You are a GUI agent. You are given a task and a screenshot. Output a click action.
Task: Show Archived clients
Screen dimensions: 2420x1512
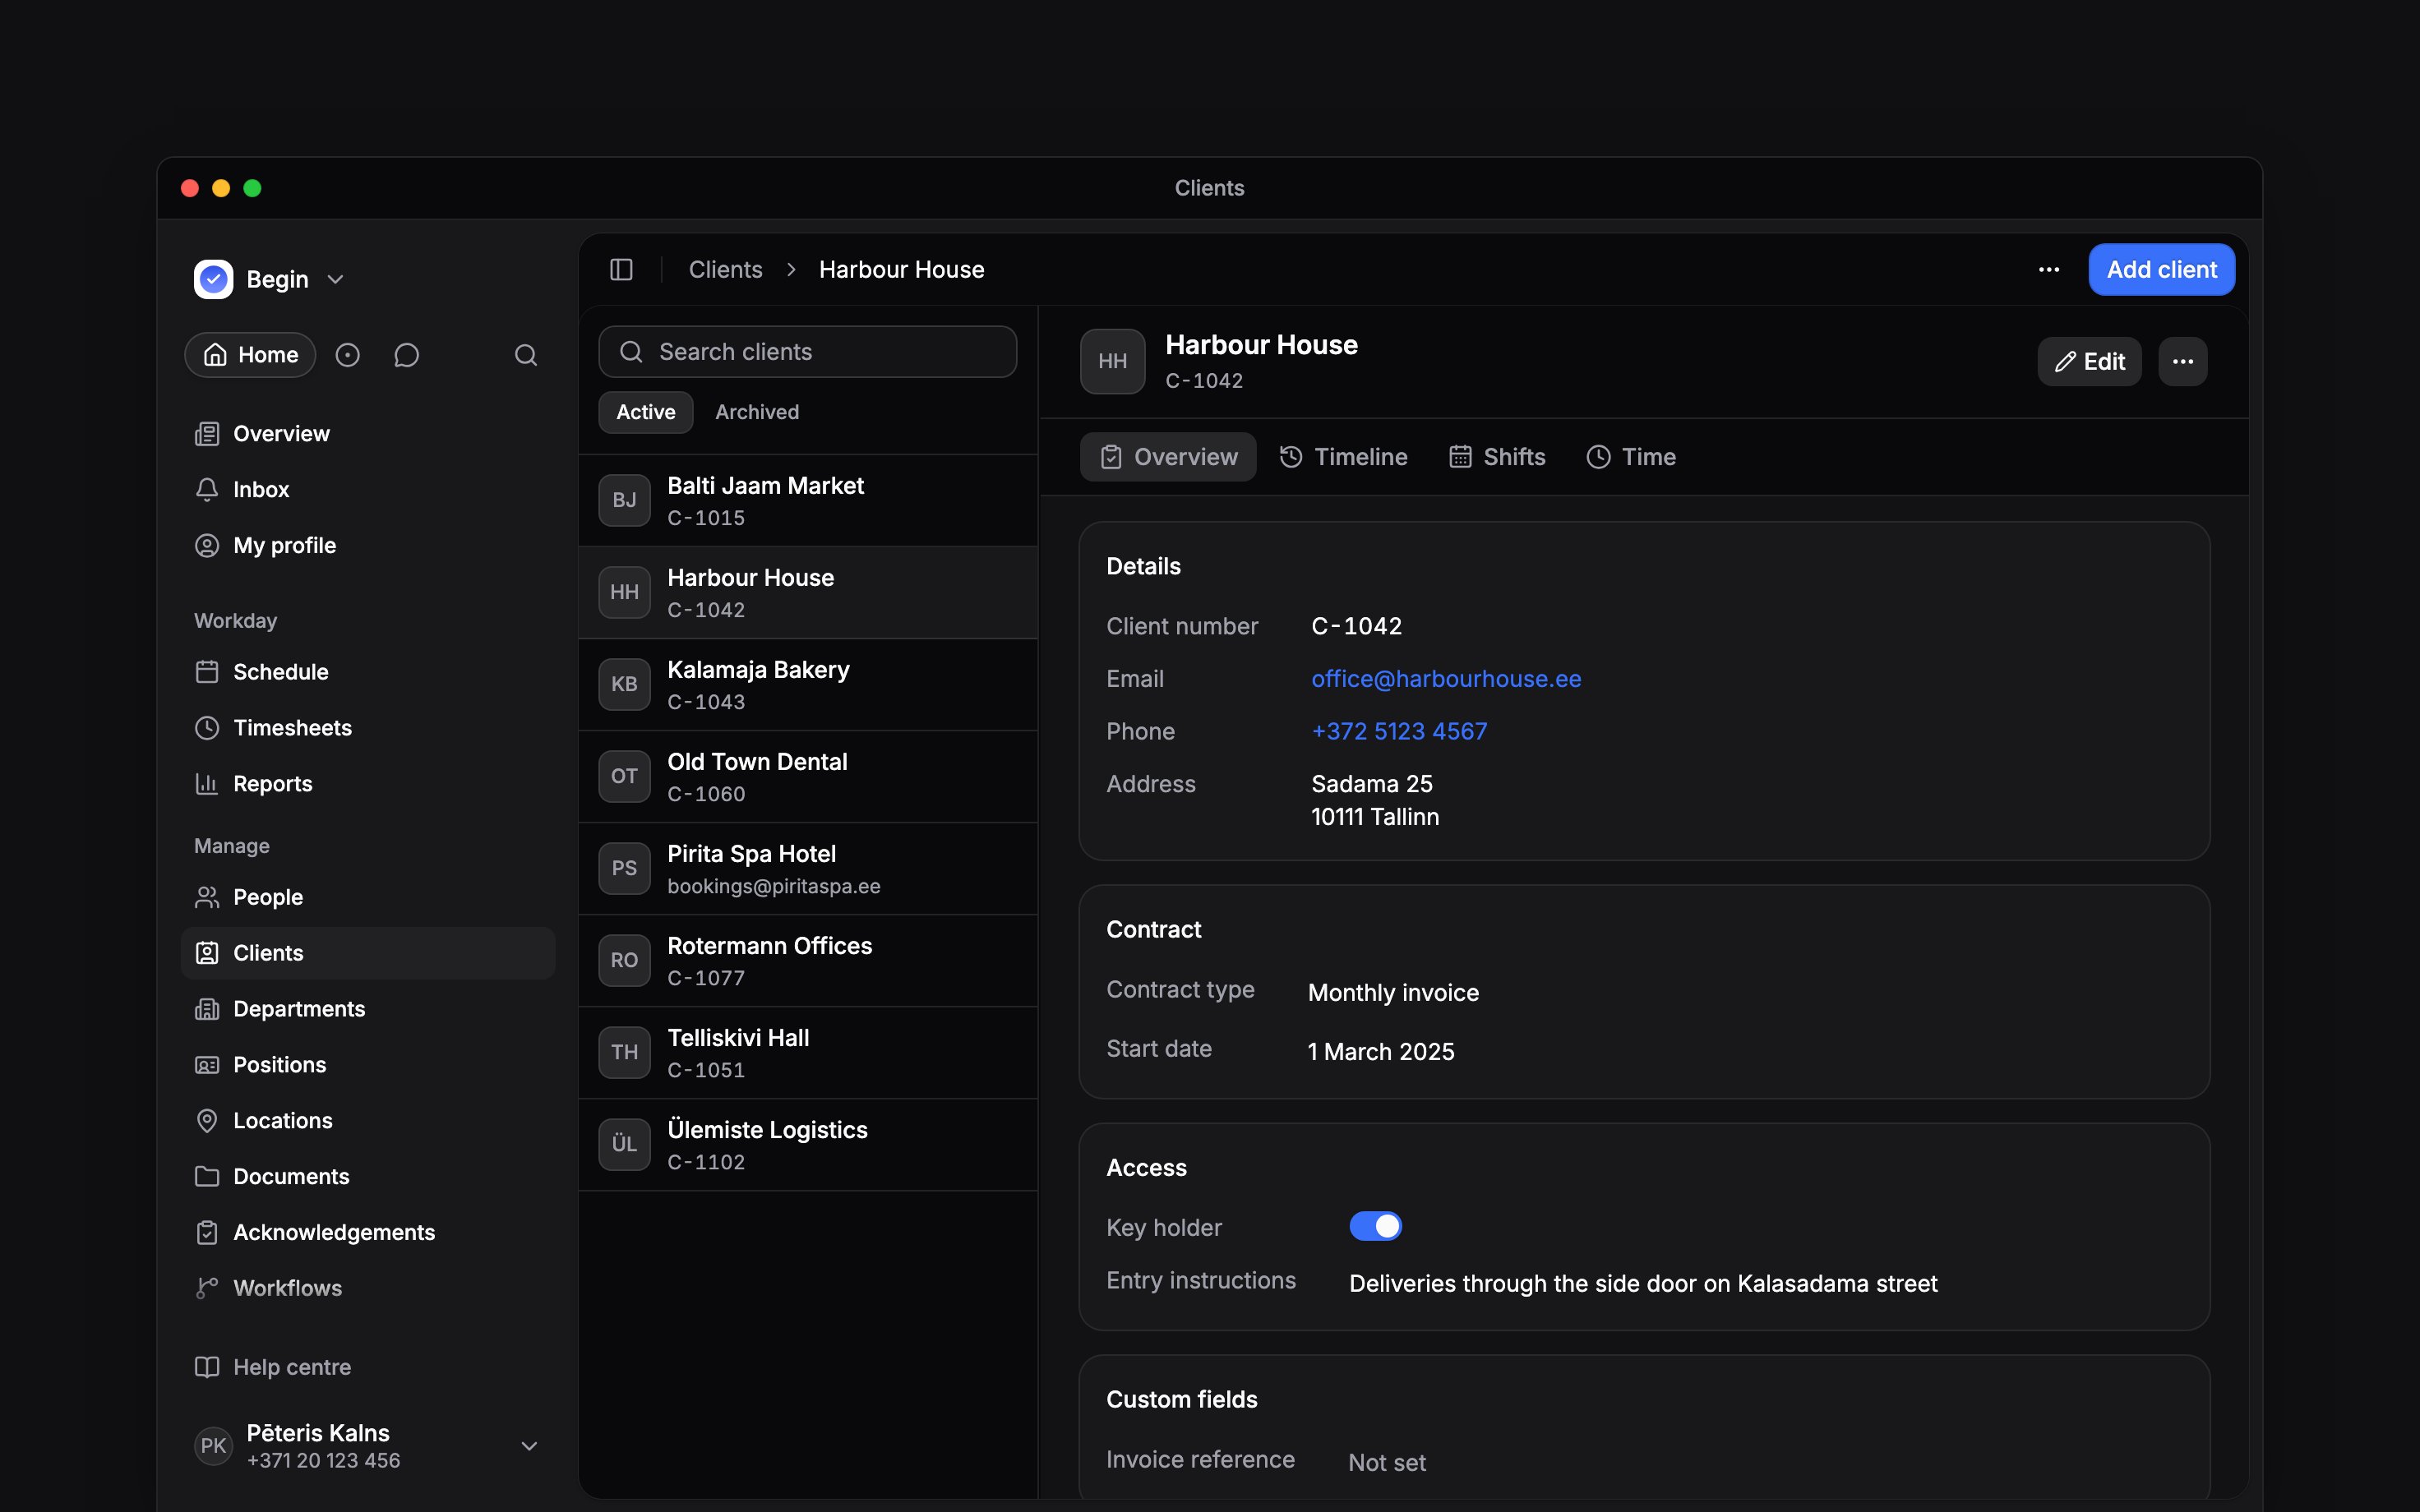click(757, 412)
